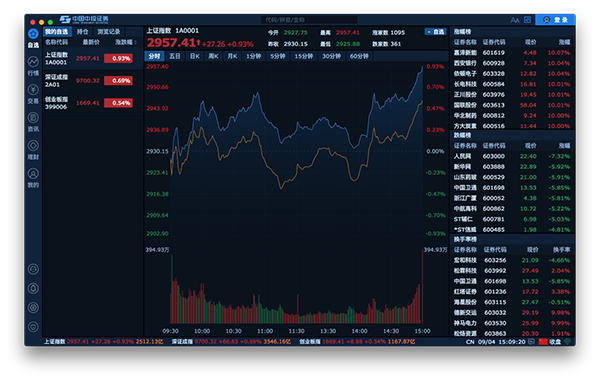The image size is (600, 381).
Task: Select the 15分钟 chart tab
Action: (304, 56)
